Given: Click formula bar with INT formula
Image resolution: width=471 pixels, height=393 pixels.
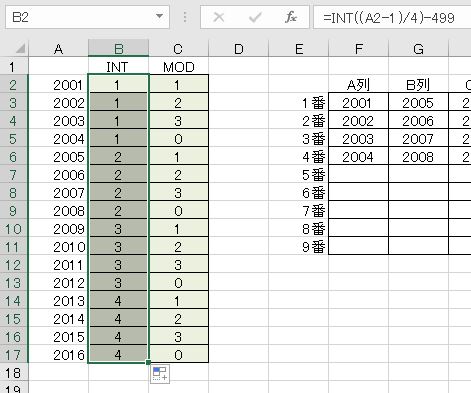Looking at the screenshot, I should (x=392, y=17).
